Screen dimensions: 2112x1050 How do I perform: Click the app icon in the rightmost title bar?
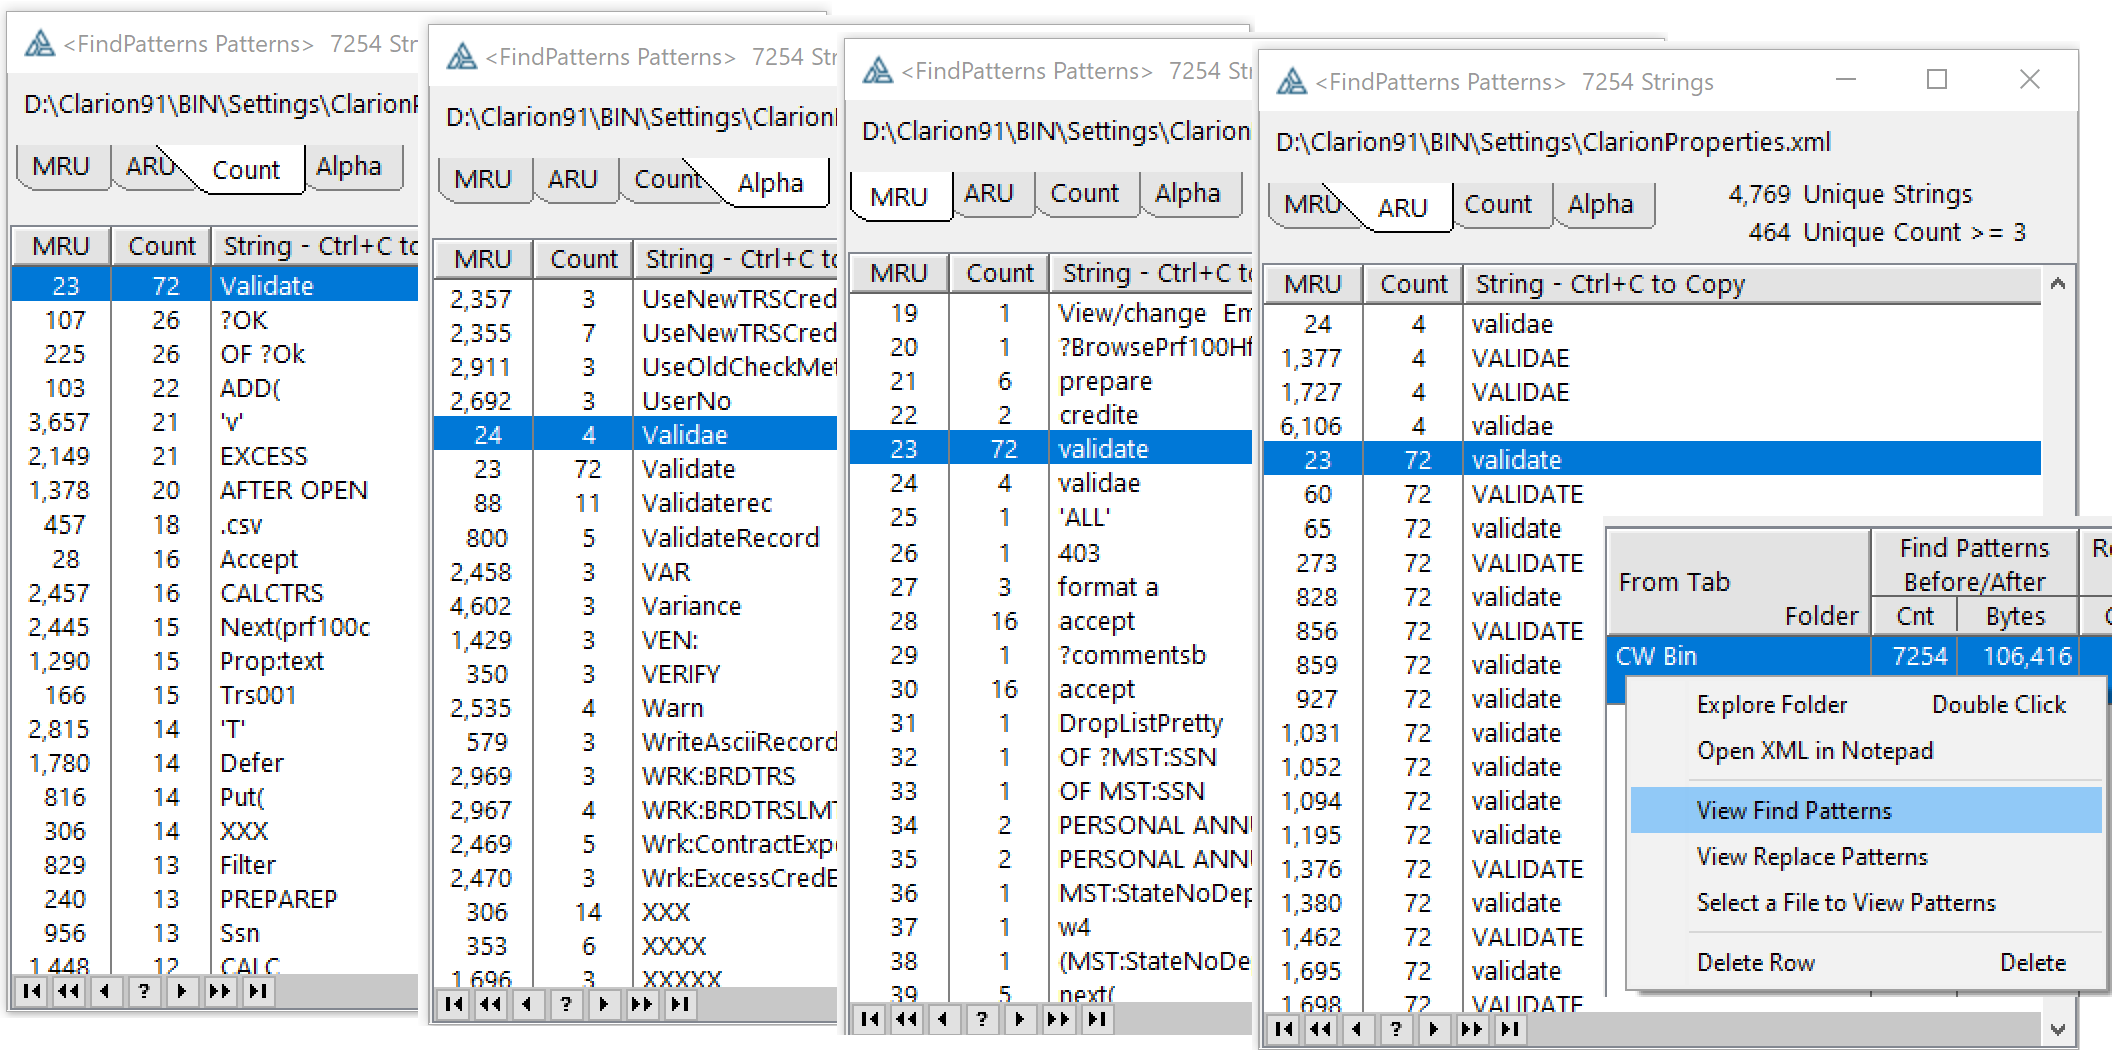[1291, 81]
